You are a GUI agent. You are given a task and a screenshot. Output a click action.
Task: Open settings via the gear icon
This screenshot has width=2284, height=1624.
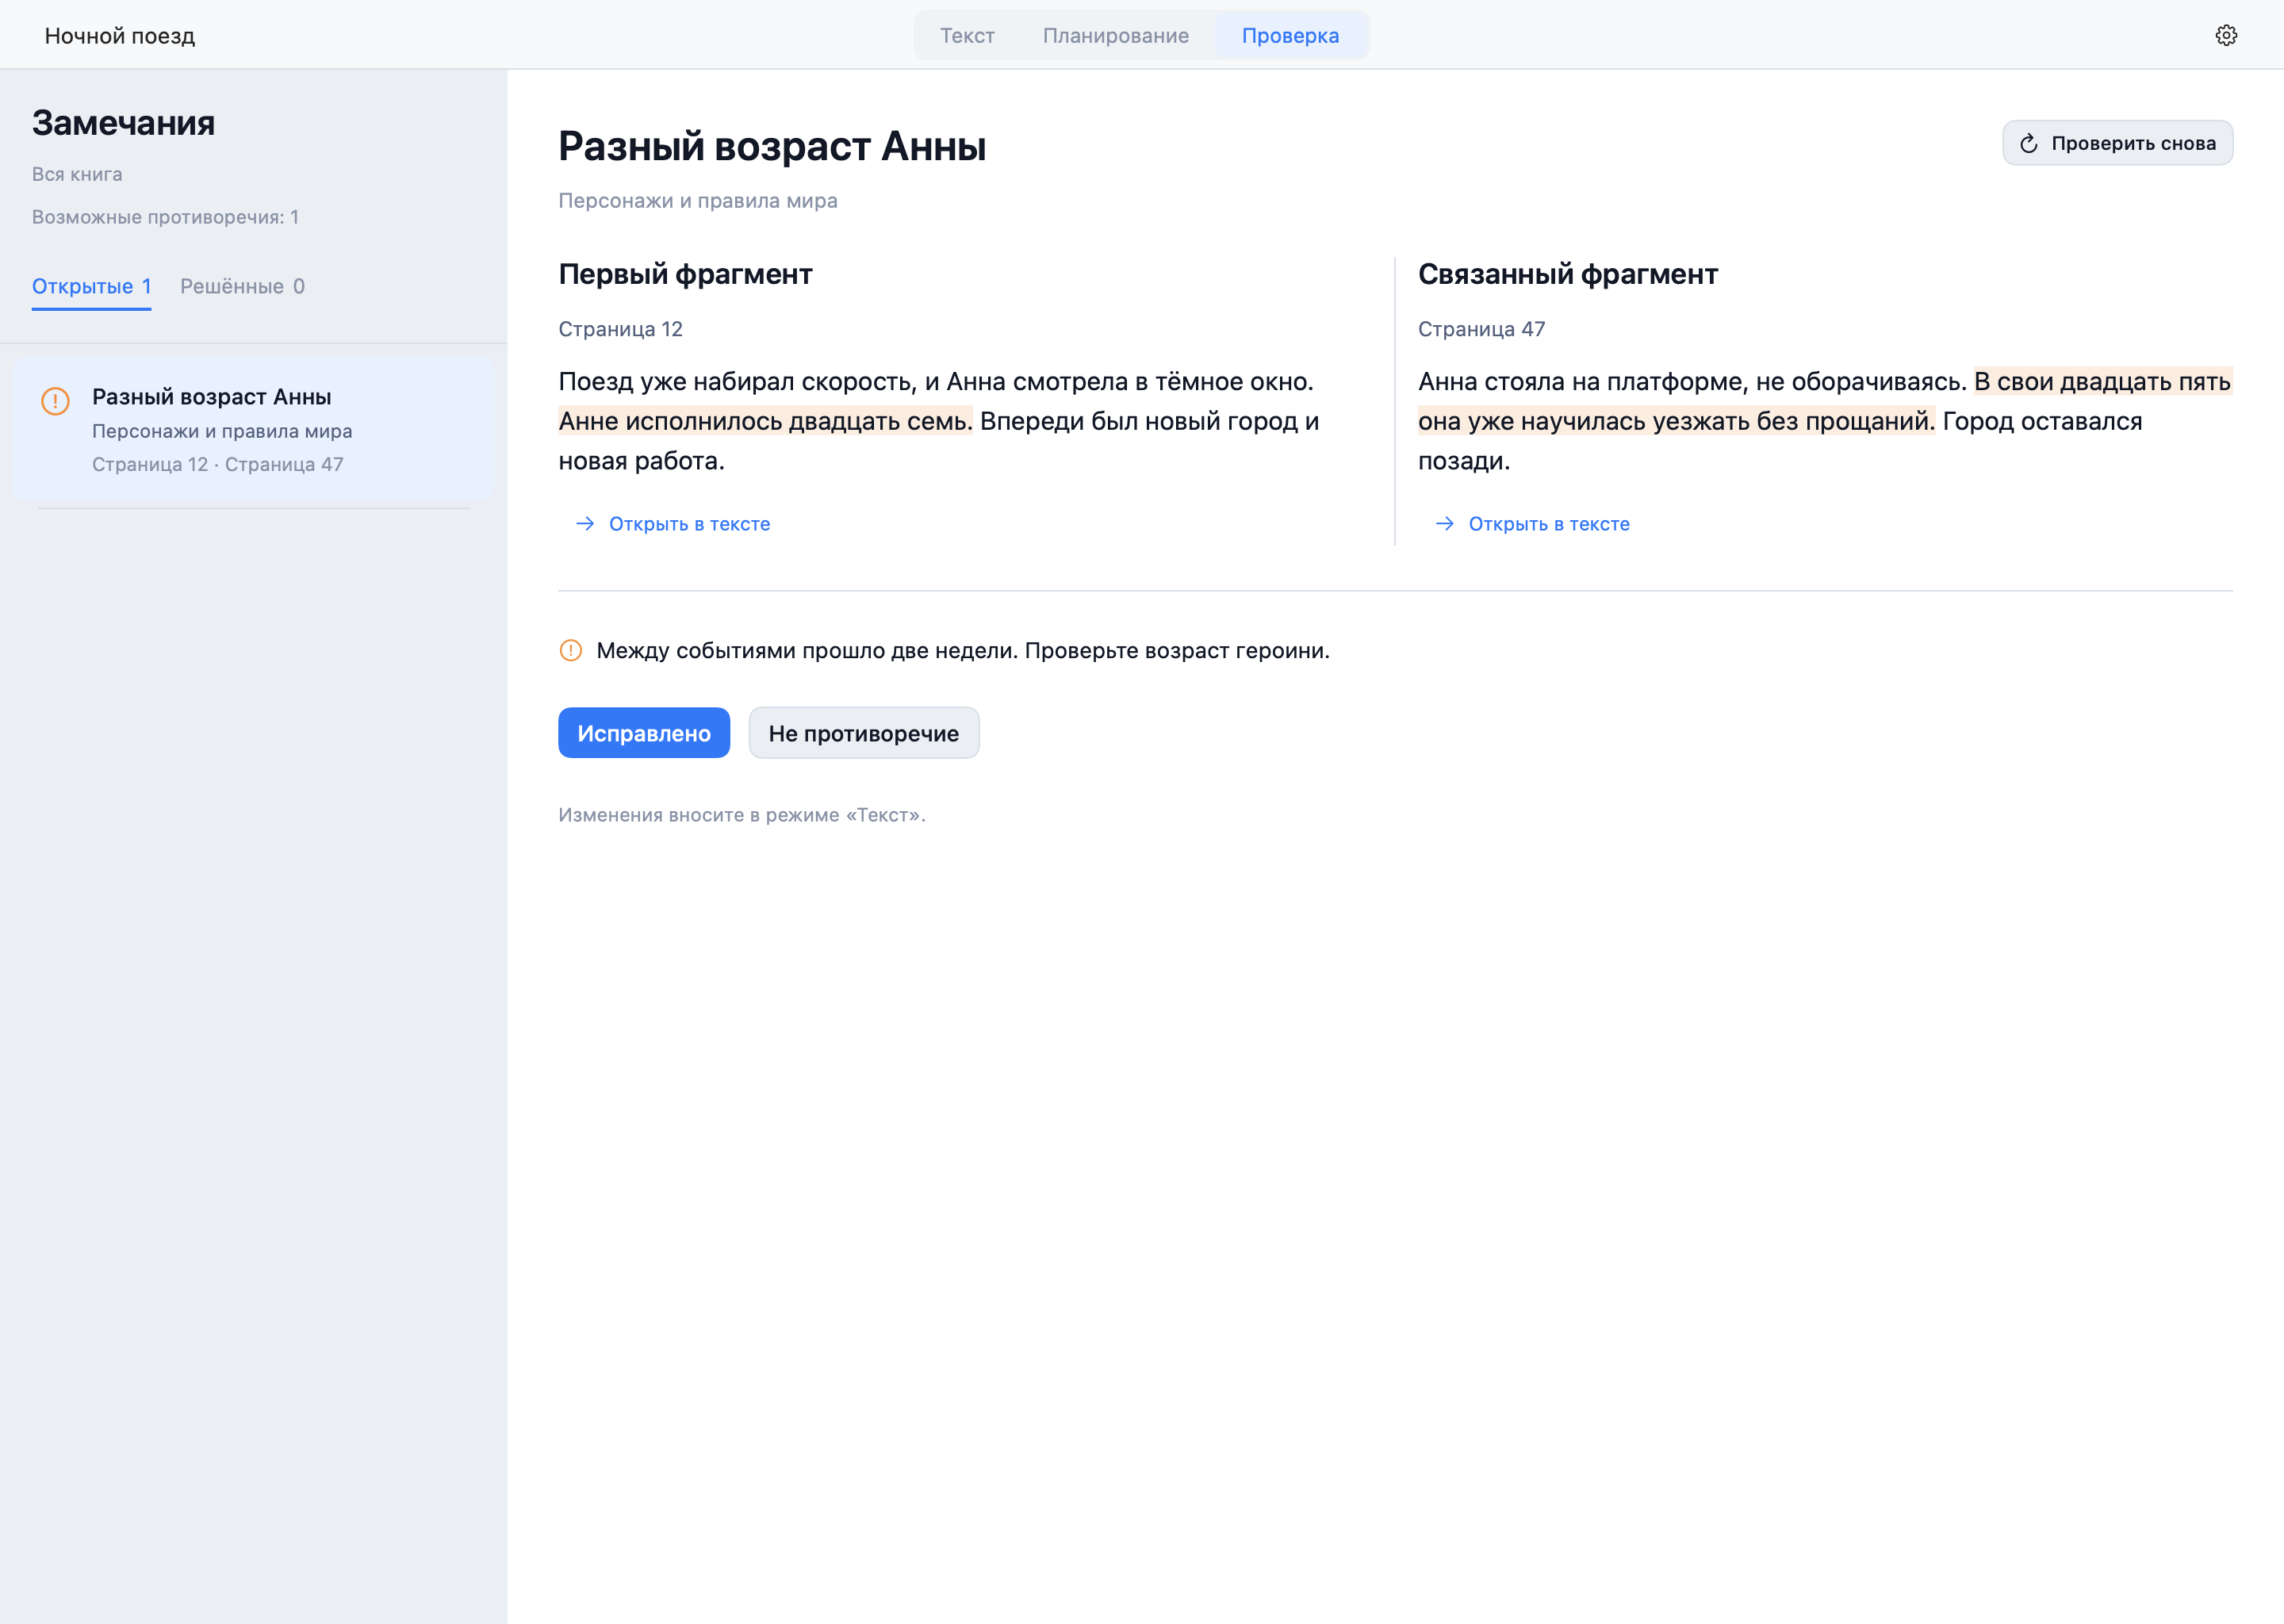click(2225, 35)
